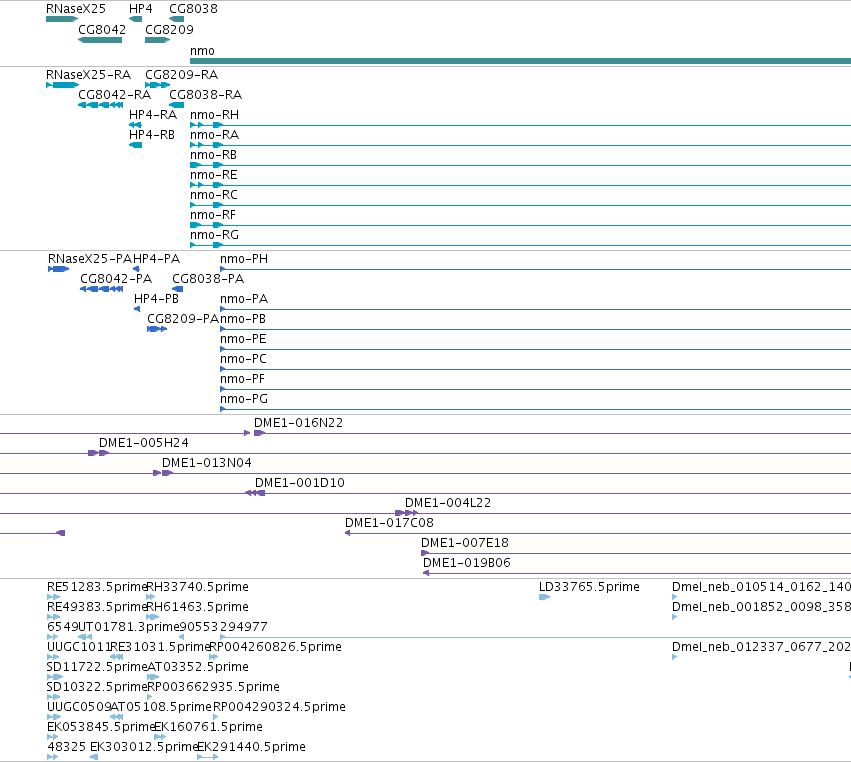Select the CG8038-RA transcript label

[x=206, y=94]
